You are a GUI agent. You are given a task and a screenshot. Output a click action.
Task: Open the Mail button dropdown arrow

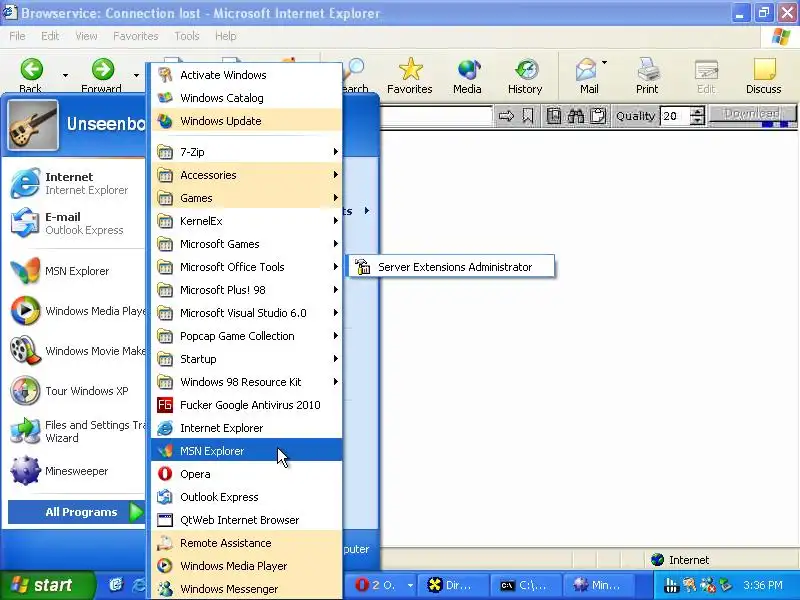pos(605,63)
